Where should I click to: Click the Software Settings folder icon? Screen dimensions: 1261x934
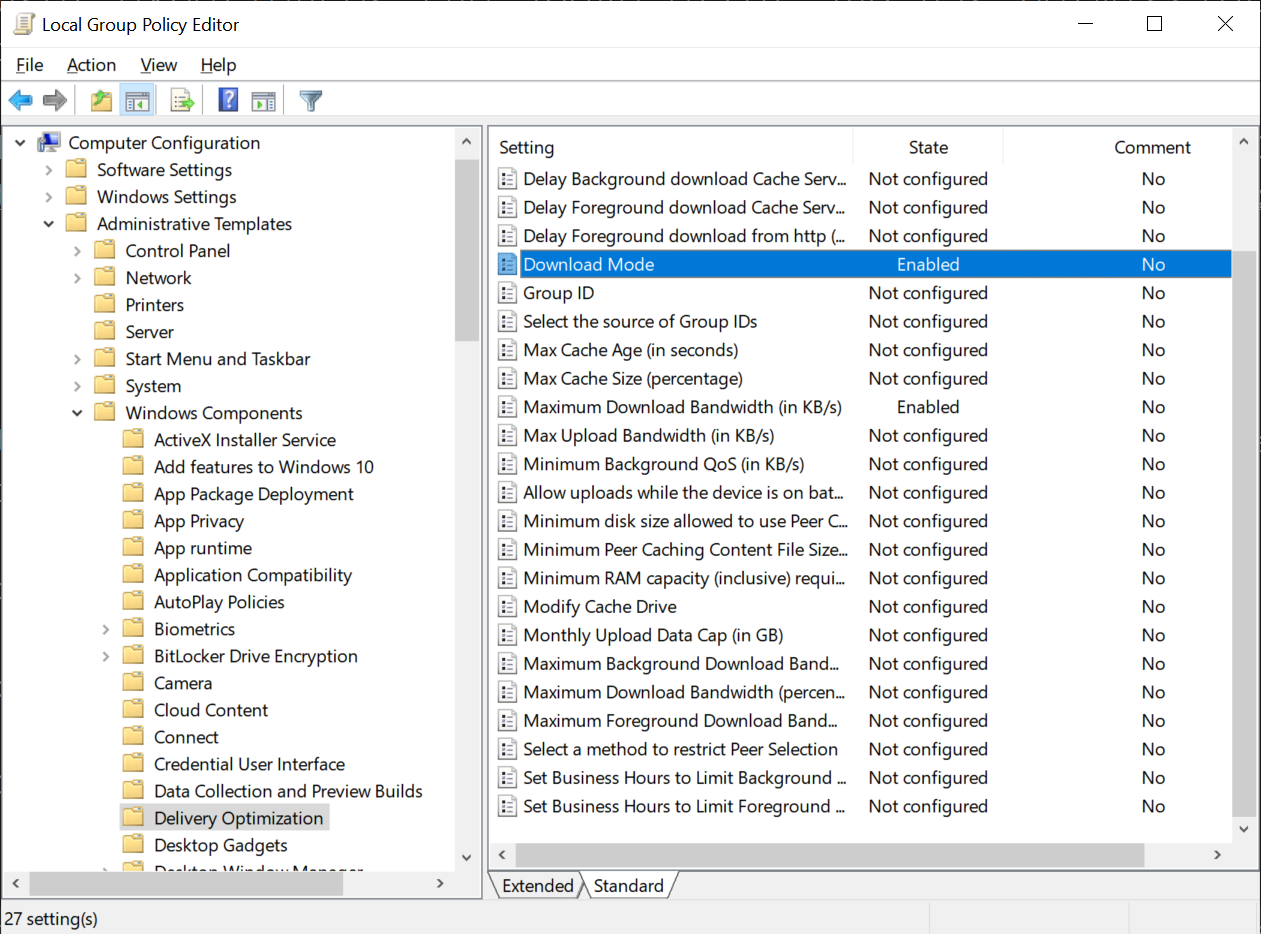click(x=76, y=170)
